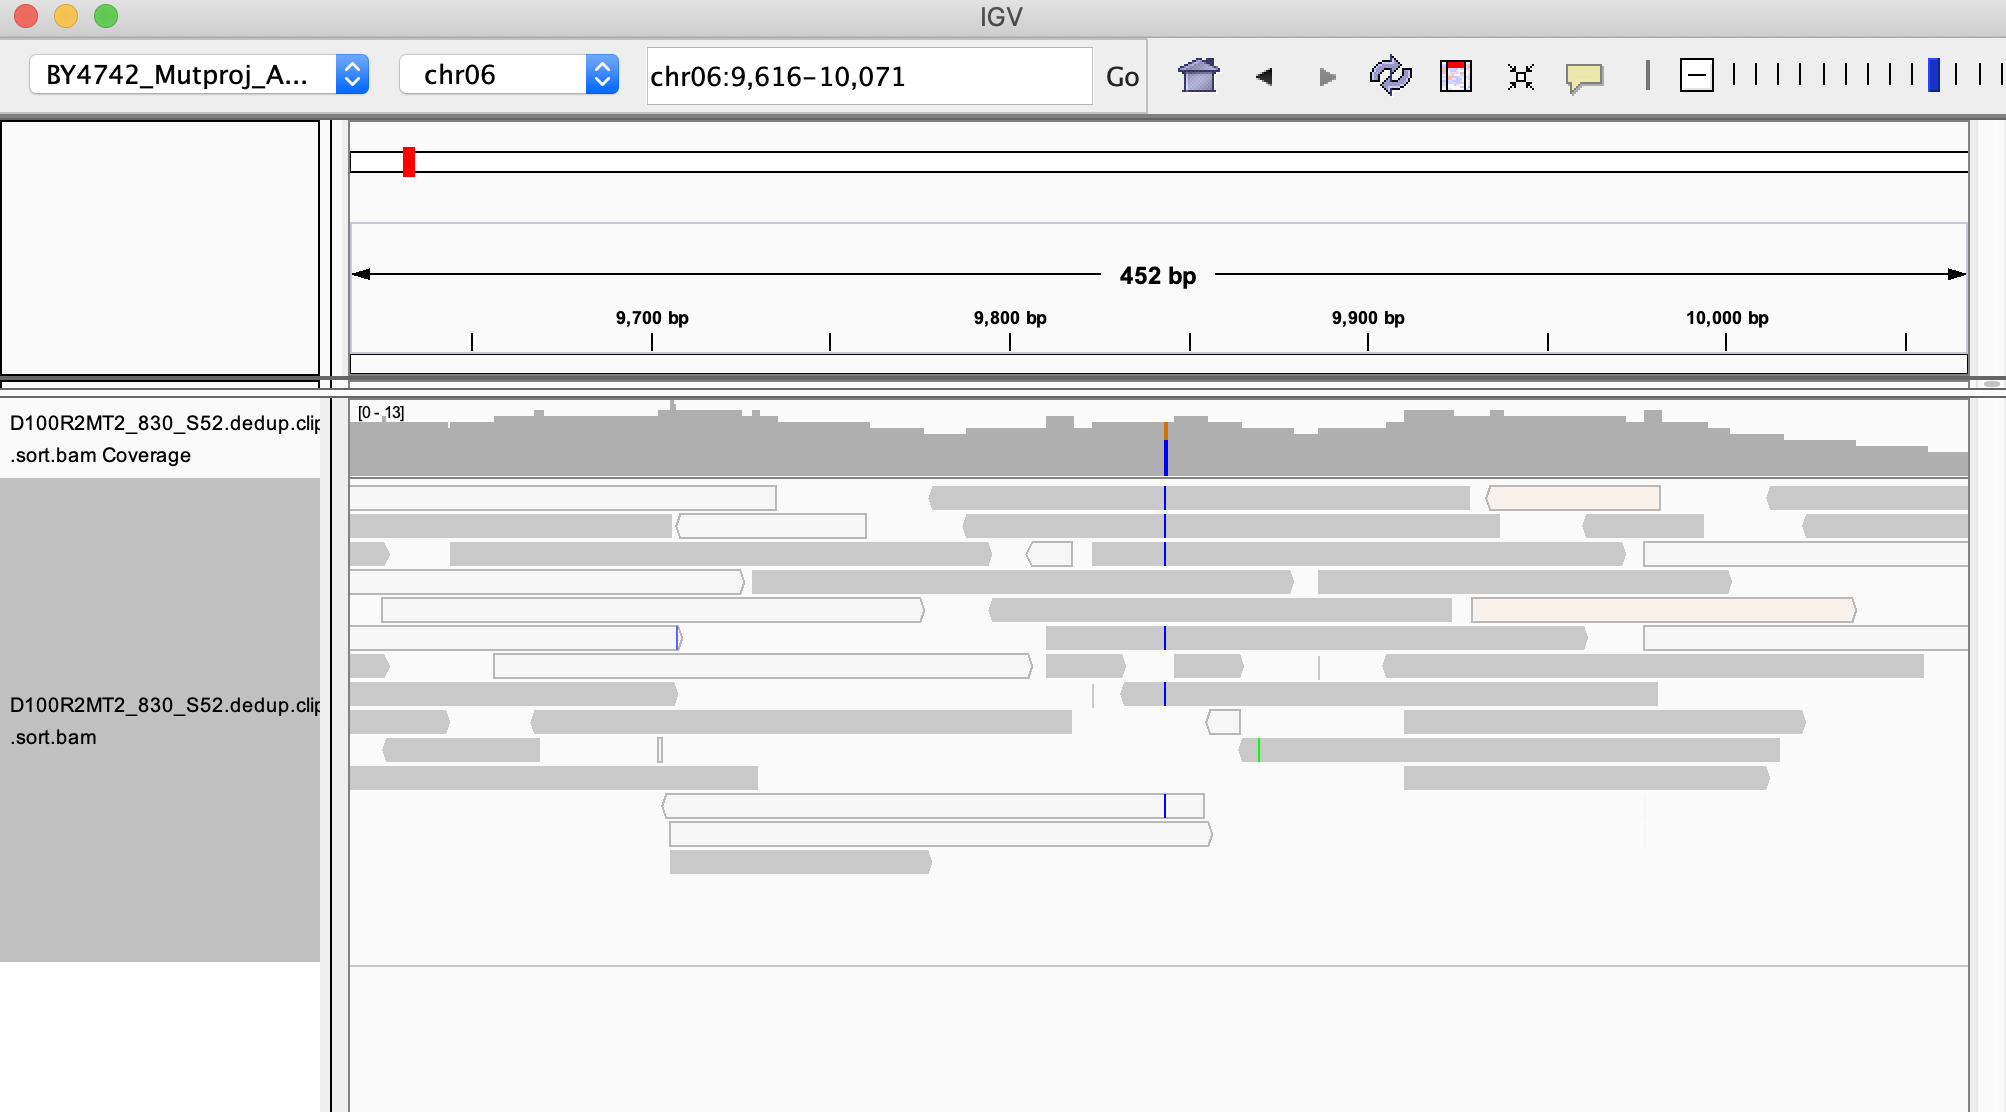2006x1112 pixels.
Task: Toggle the popup text behavior speech bubble
Action: [1583, 76]
